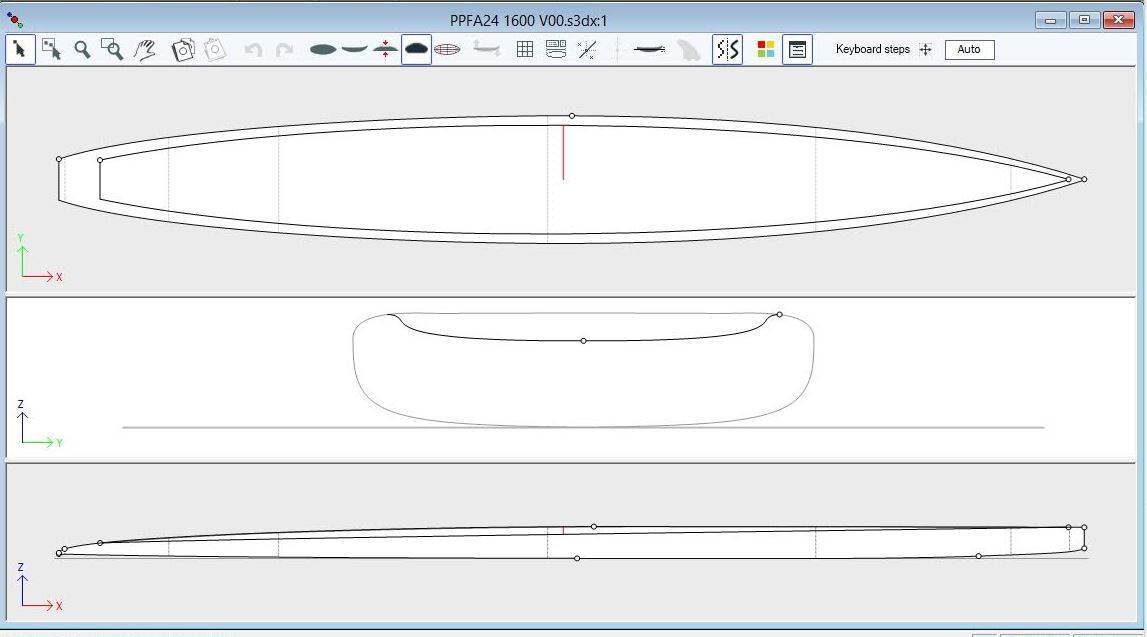Toggle the properties panel window icon
The height and width of the screenshot is (637, 1147).
click(x=797, y=49)
